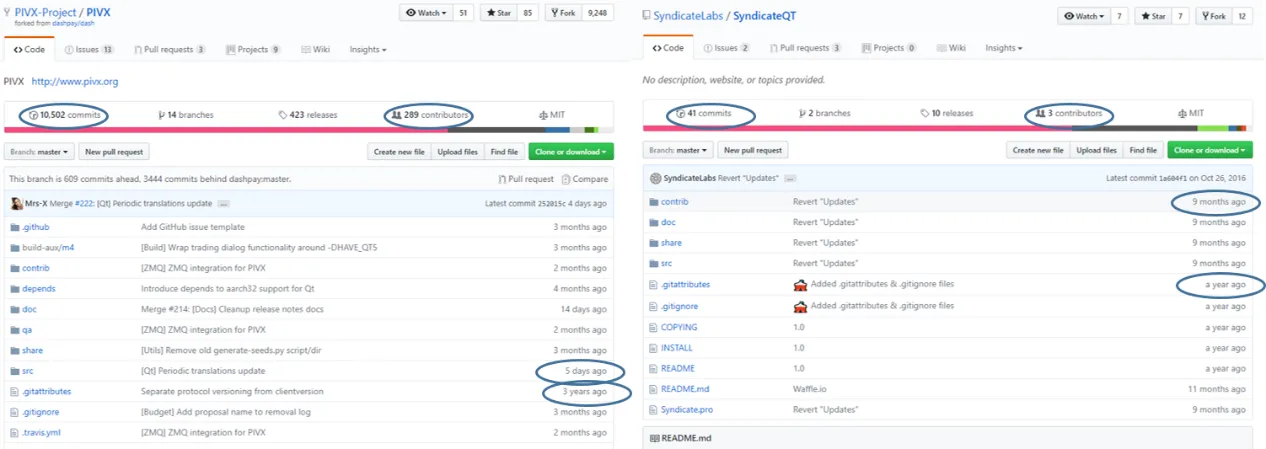Open the Issues tab in PIVX repo
Image resolution: width=1266 pixels, height=449 pixels.
(x=89, y=49)
